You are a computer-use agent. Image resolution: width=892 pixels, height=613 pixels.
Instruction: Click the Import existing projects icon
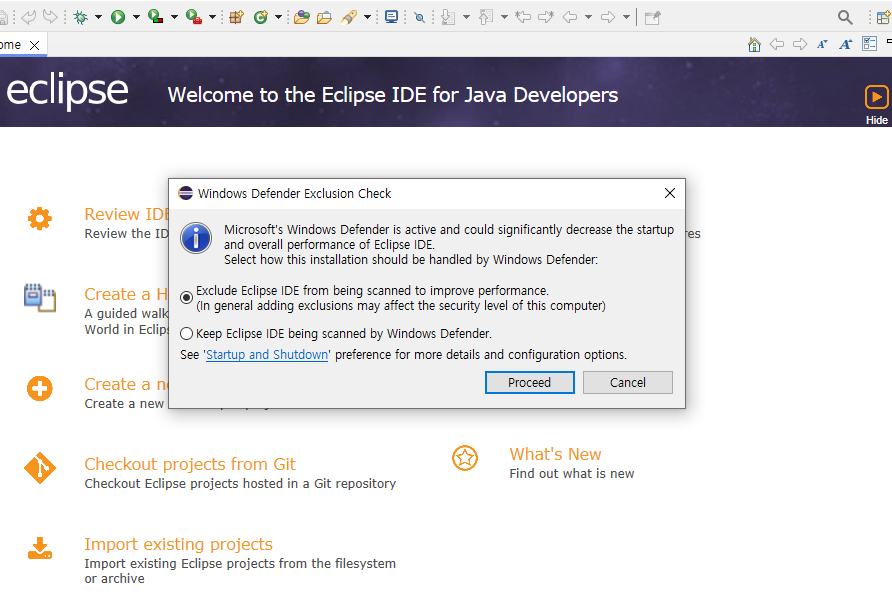click(x=40, y=548)
